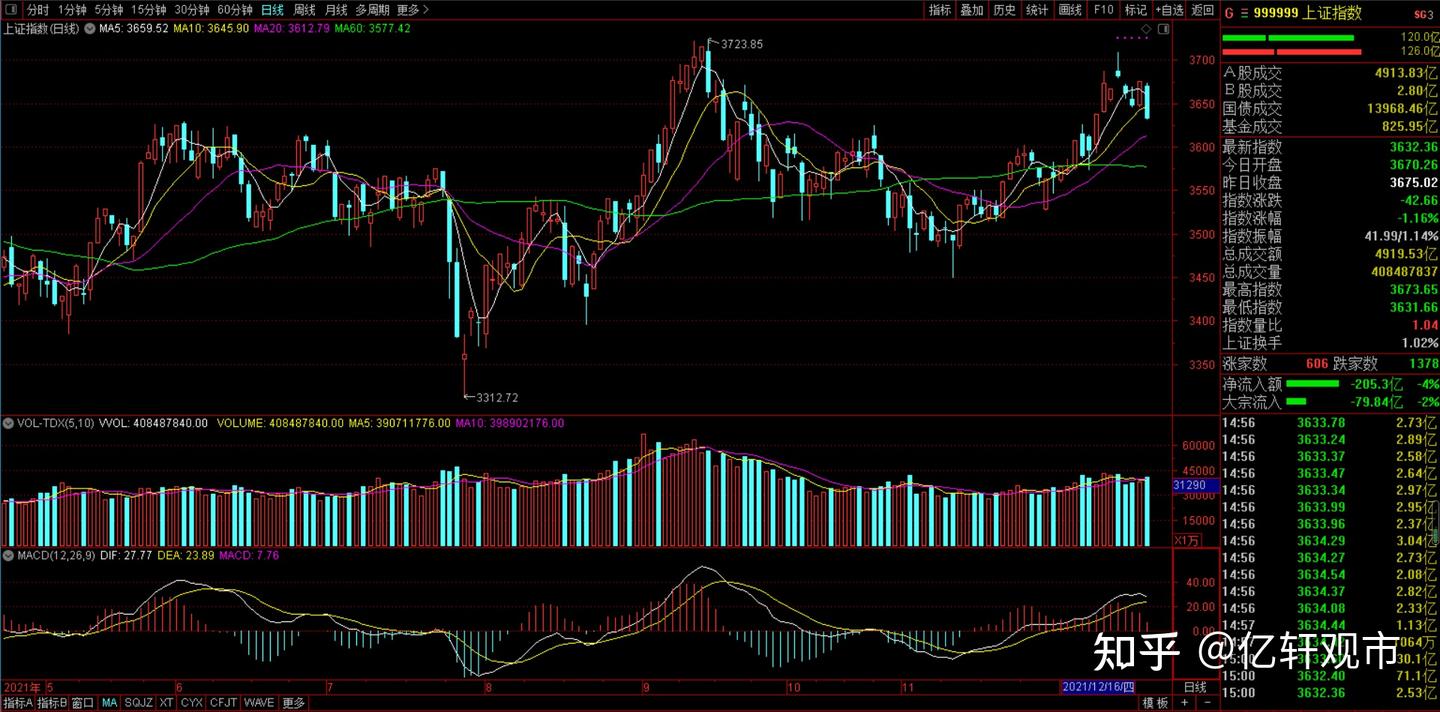Viewport: 1440px width, 712px height.
Task: Click the 指标 indicator button
Action: (940, 10)
